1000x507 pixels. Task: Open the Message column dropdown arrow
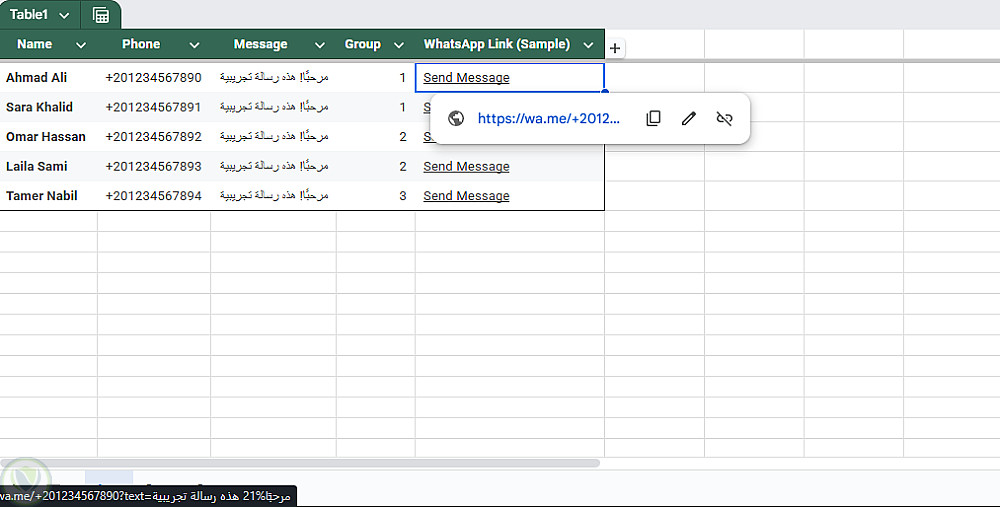coord(320,45)
